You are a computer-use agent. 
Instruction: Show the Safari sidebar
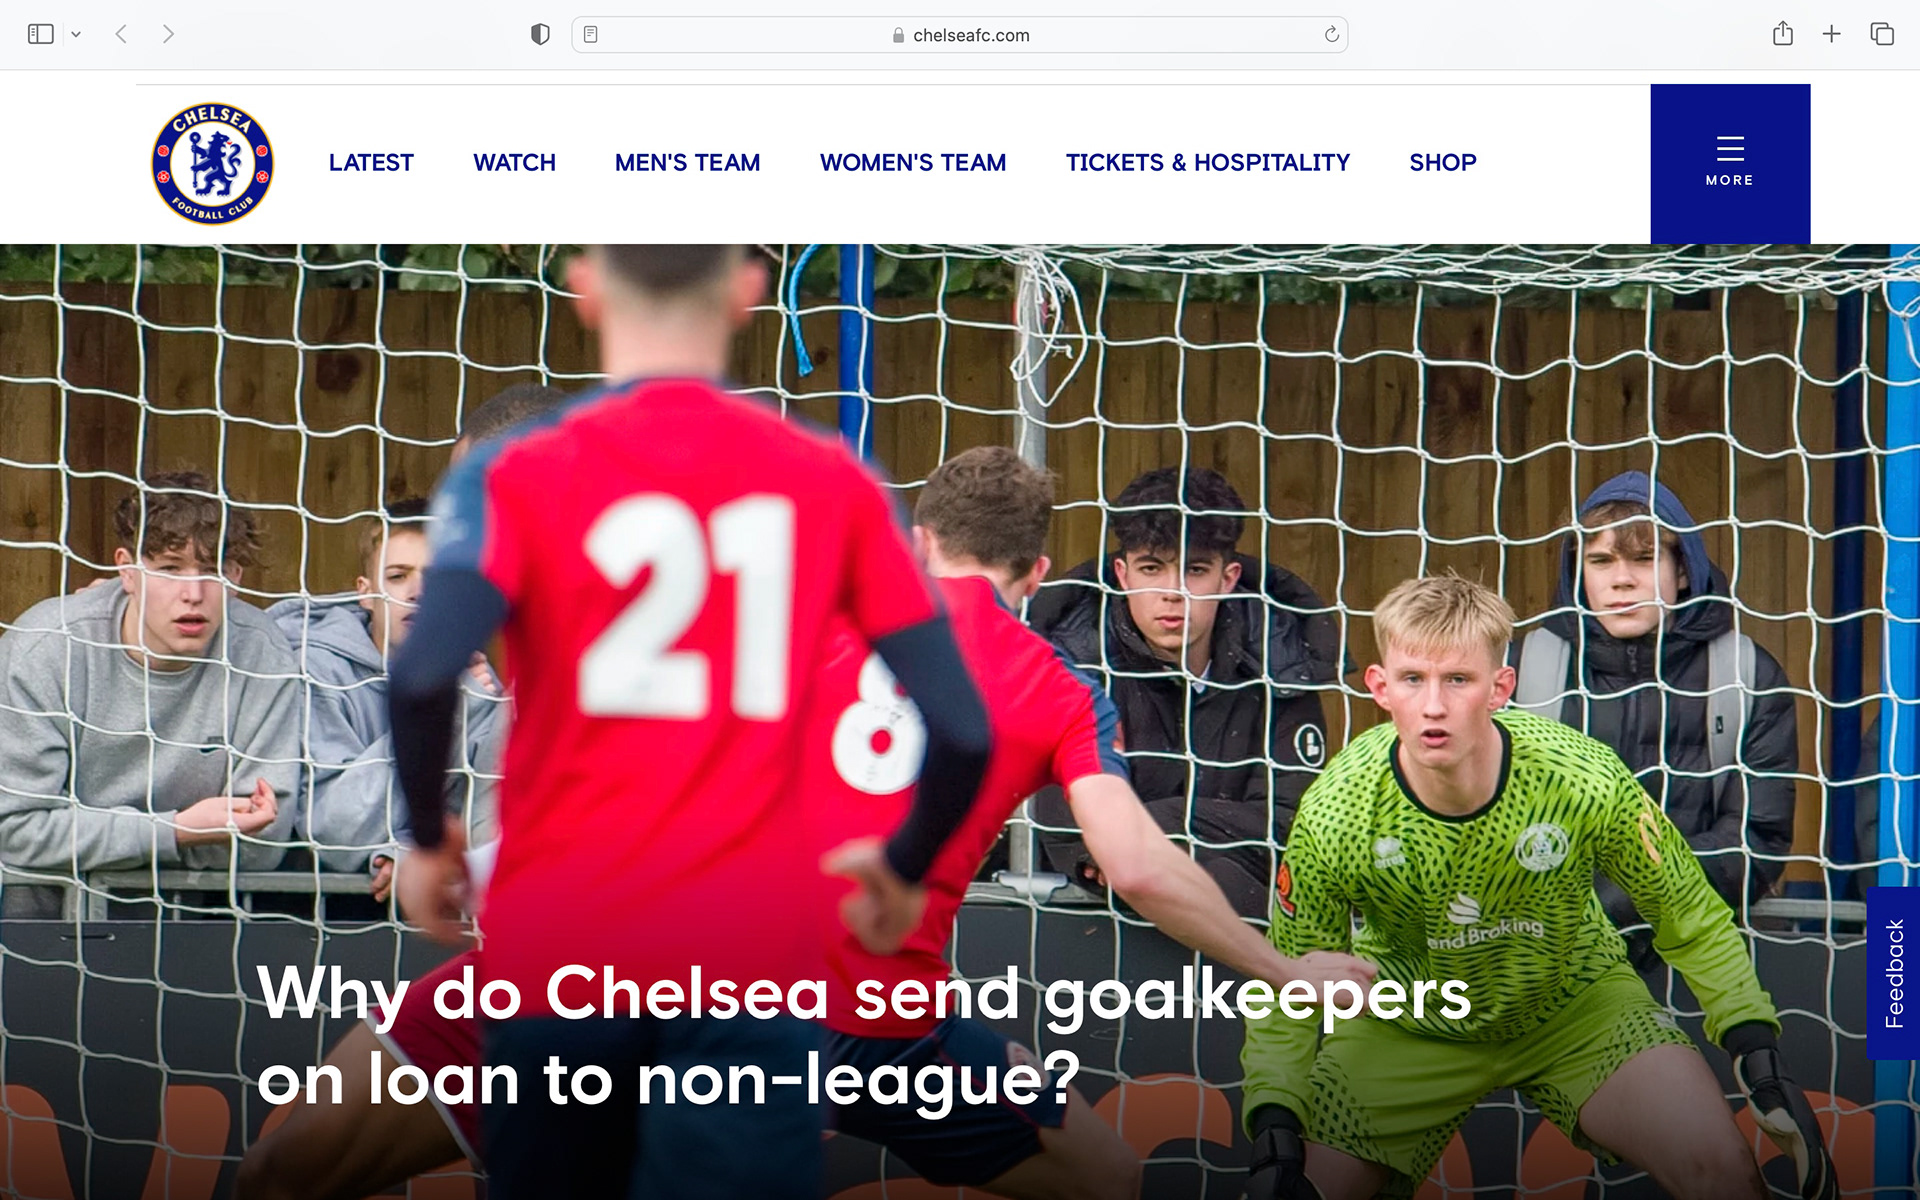pyautogui.click(x=41, y=34)
